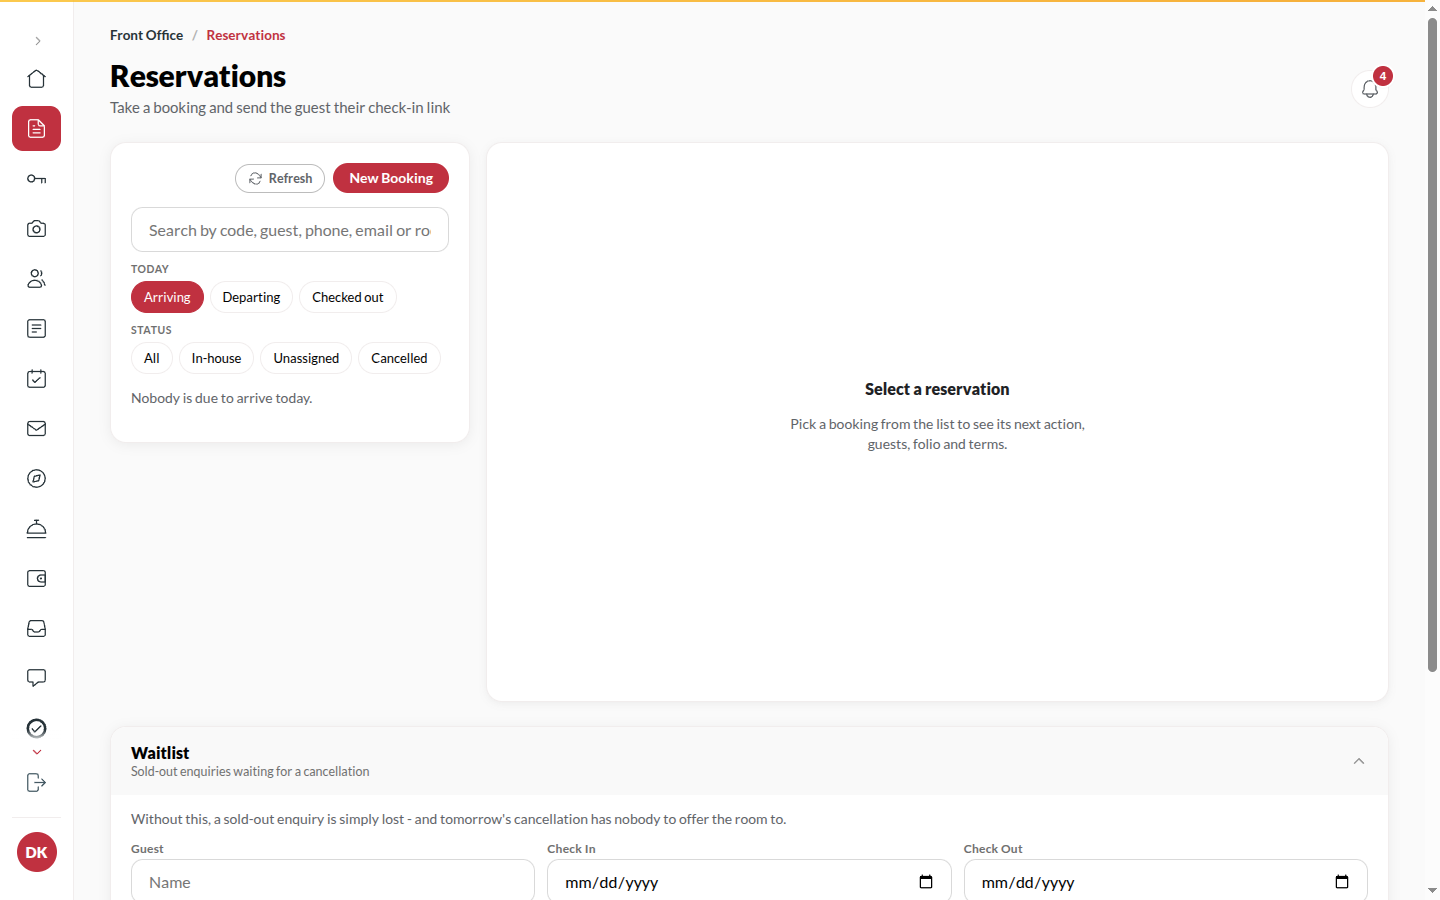1440x900 pixels.
Task: Select the Cancelled status filter
Action: coord(399,358)
